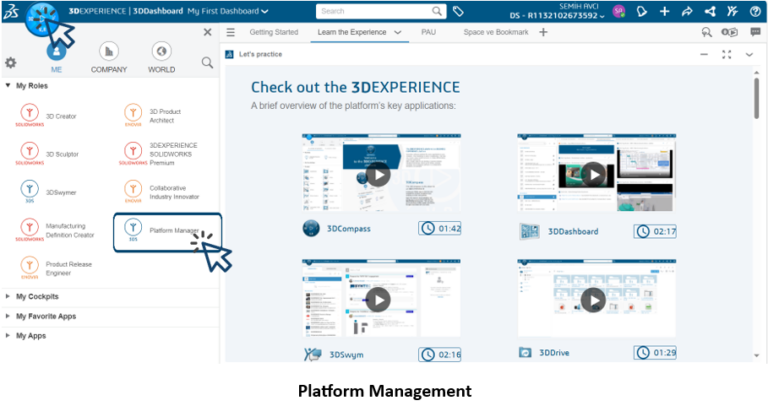Image resolution: width=768 pixels, height=406 pixels.
Task: Add a new tab with the plus button
Action: (544, 32)
